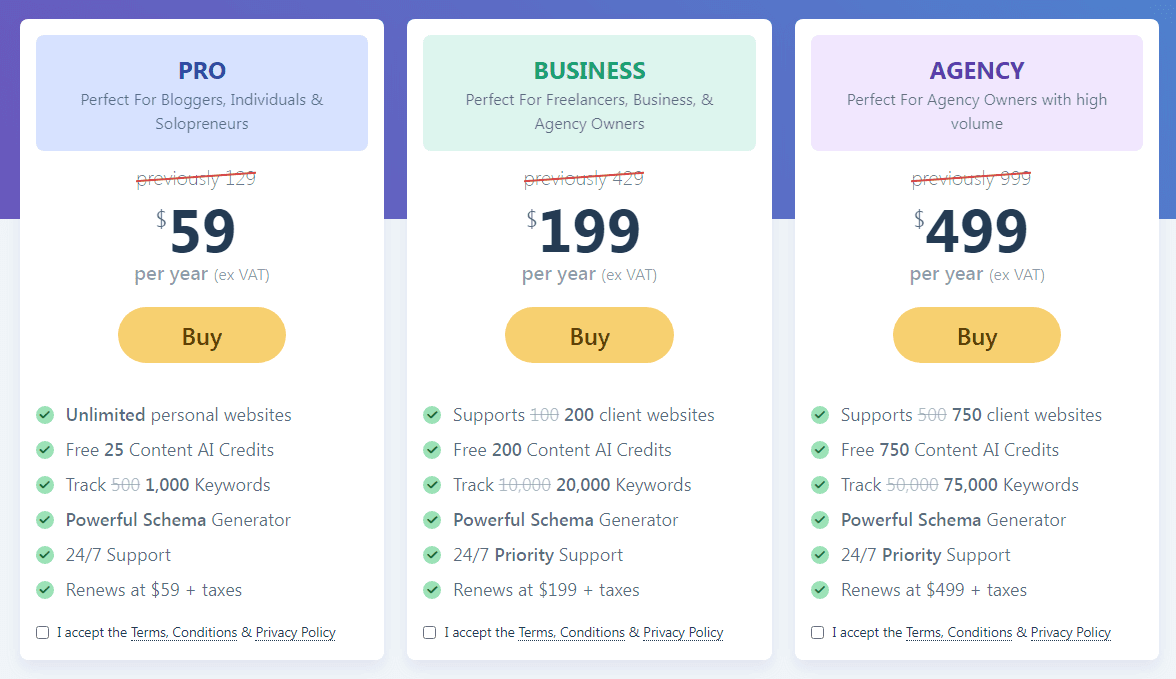Viewport: 1176px width, 679px height.
Task: Accept Terms and Conditions for the PRO plan
Action: (42, 631)
